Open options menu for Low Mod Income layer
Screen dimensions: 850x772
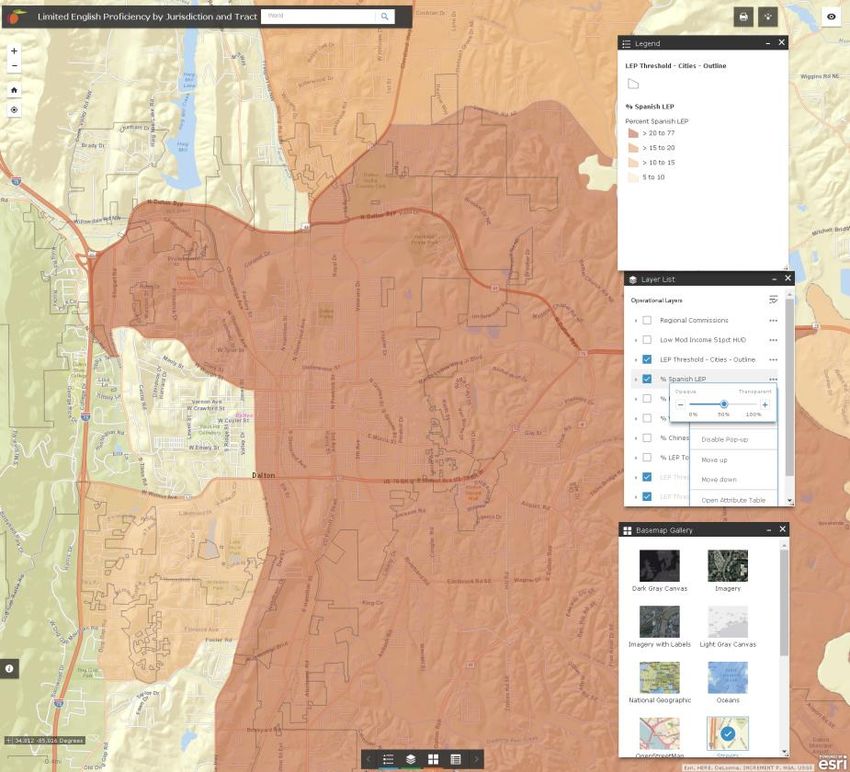coord(773,340)
